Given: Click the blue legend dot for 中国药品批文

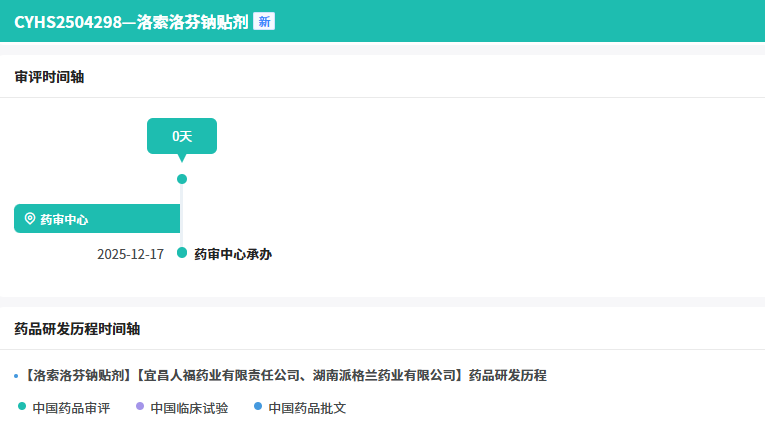Looking at the screenshot, I should click(x=258, y=407).
